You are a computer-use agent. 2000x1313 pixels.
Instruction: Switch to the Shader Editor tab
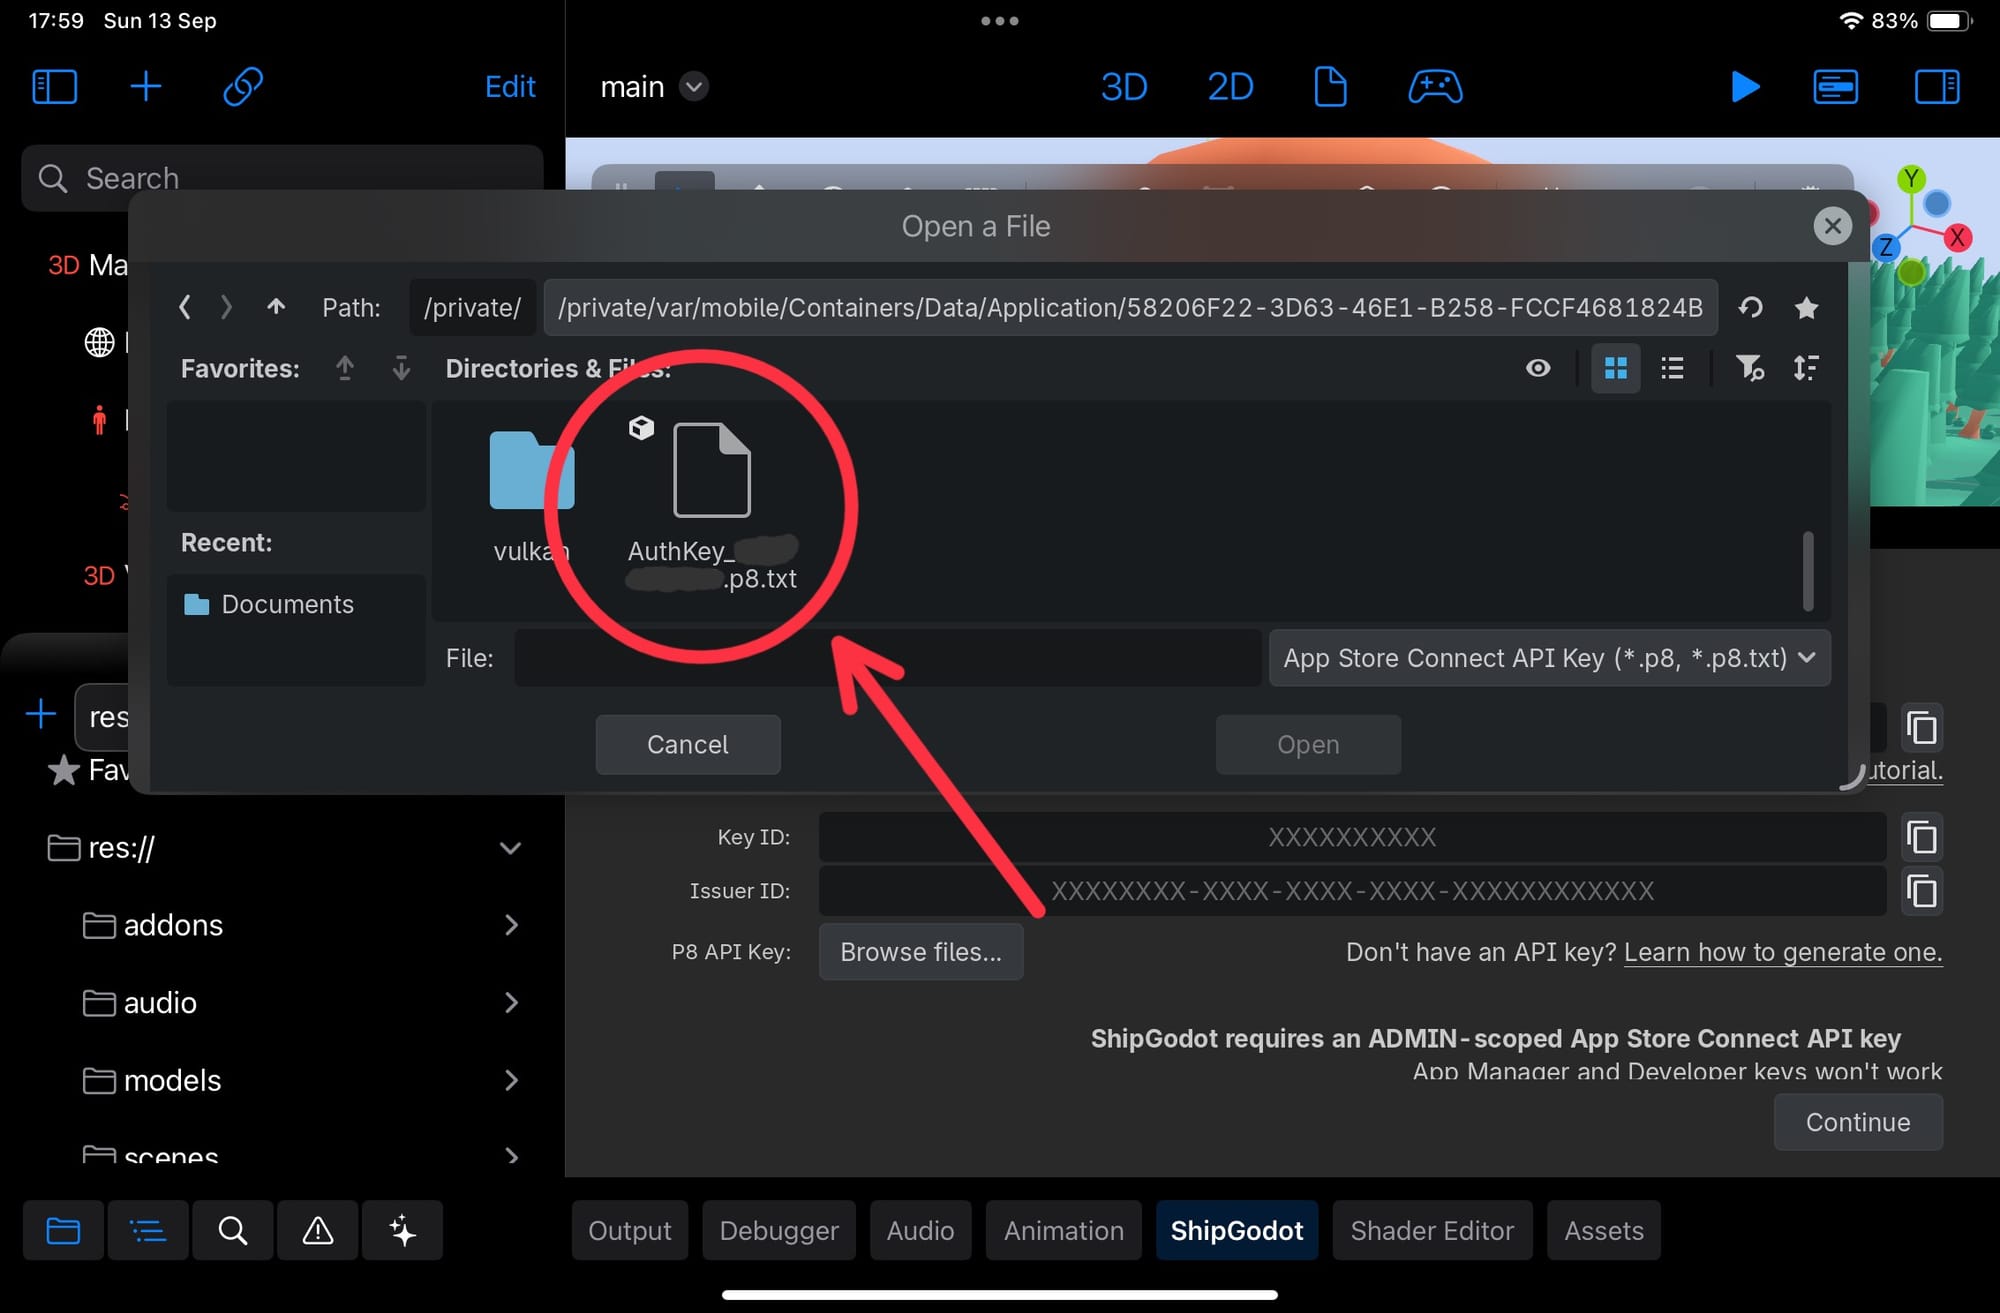coord(1432,1230)
